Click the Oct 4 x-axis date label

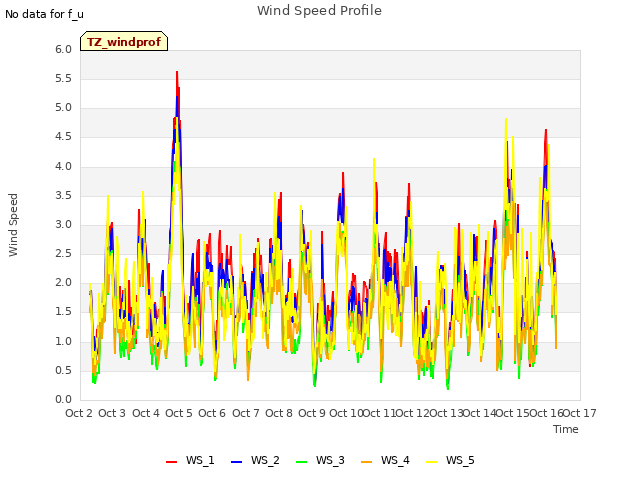pos(146,413)
